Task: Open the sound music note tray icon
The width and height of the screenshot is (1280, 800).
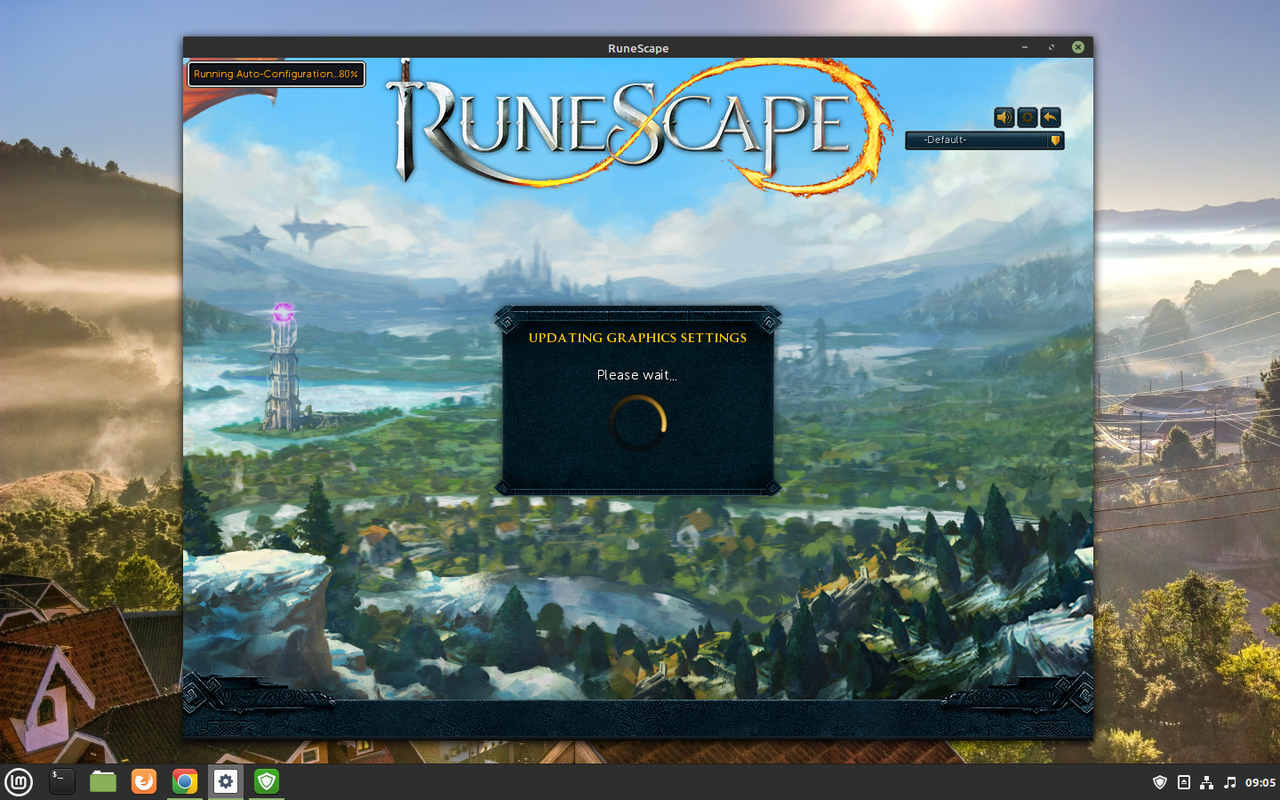Action: pos(1230,782)
